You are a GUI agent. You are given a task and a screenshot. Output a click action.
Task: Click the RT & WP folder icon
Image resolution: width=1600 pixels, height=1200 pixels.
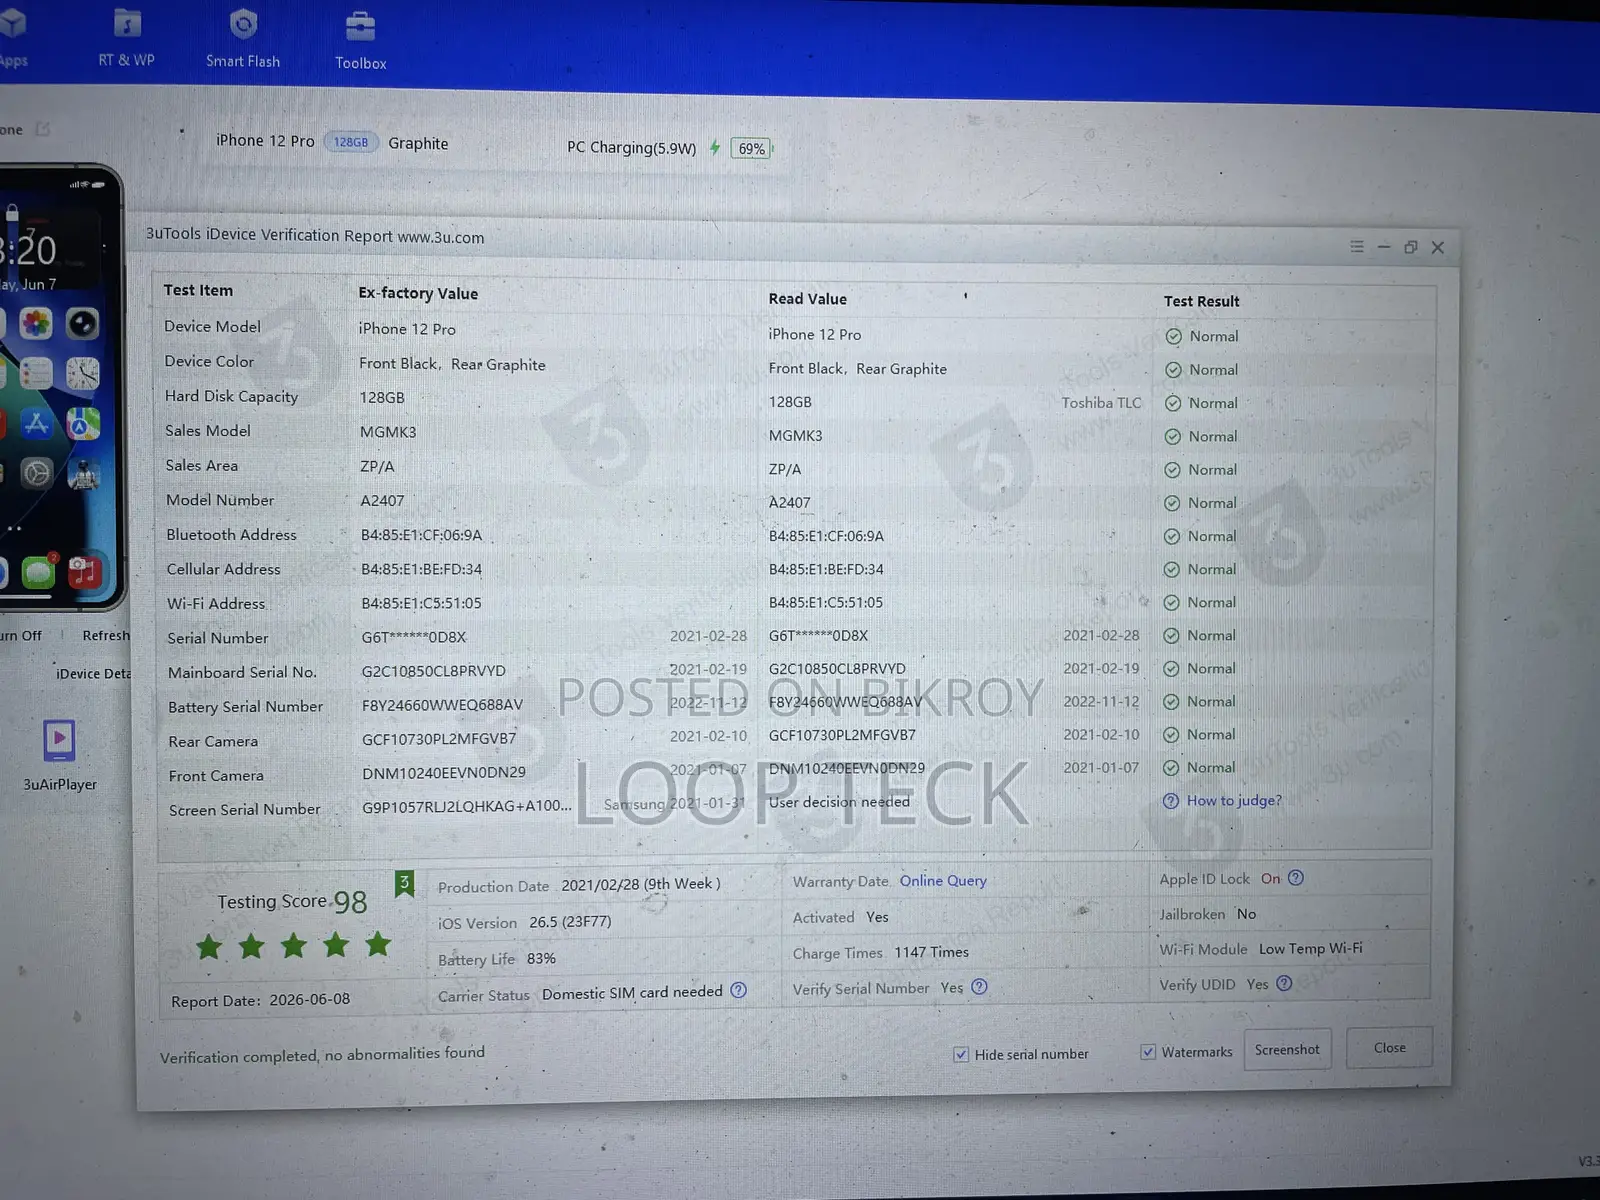[x=127, y=22]
